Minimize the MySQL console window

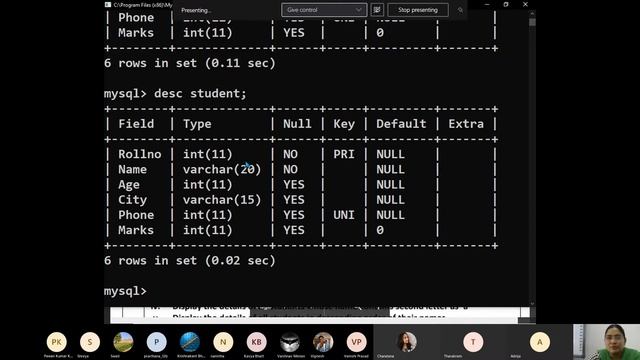(487, 4)
